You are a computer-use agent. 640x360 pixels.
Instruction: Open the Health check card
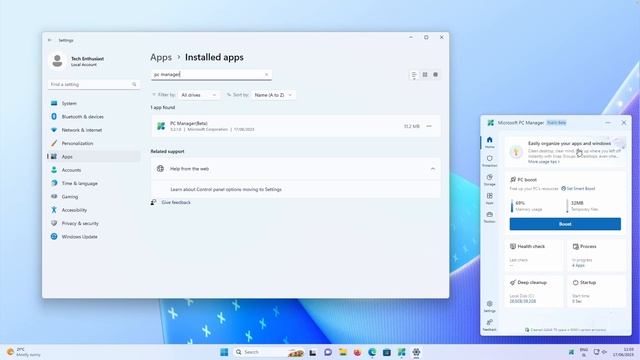point(533,256)
